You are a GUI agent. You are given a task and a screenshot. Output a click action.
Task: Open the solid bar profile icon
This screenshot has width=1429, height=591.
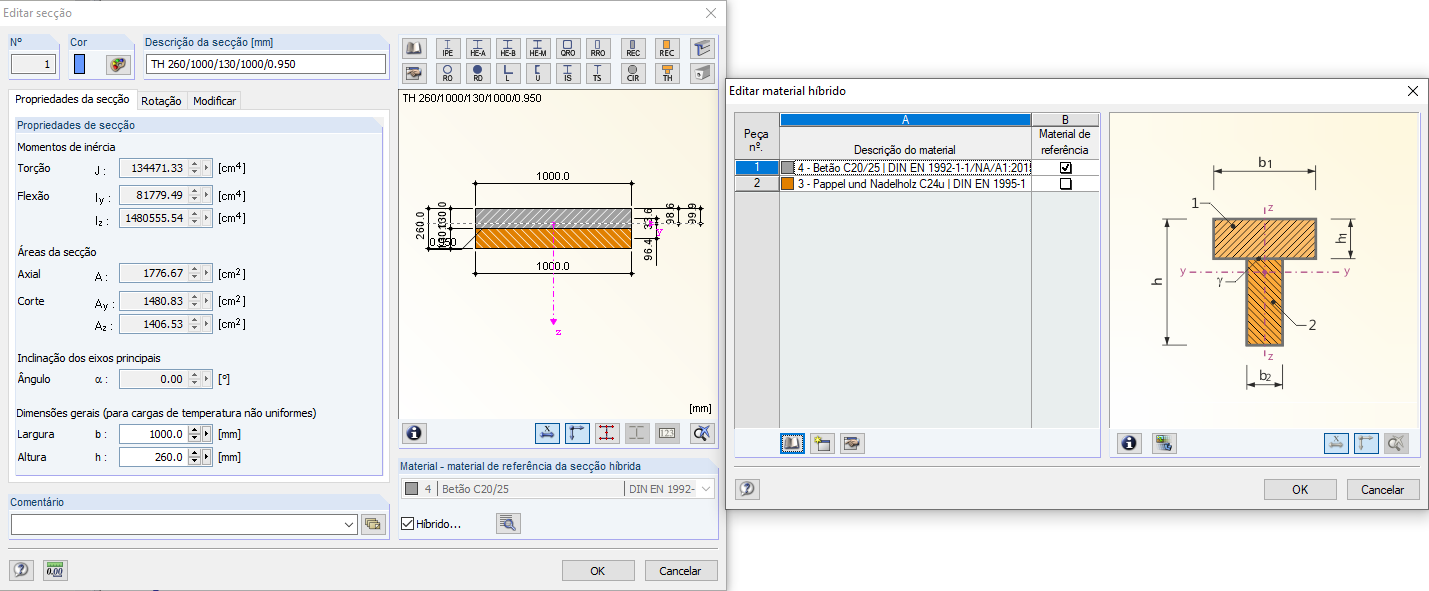coord(702,73)
